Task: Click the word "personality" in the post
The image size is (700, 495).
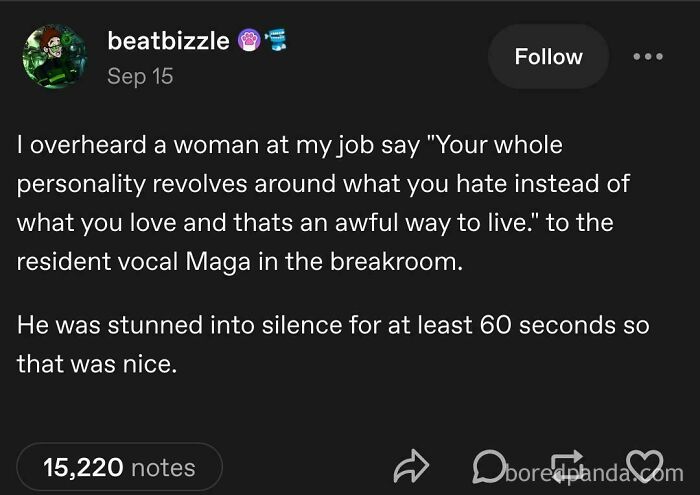Action: pyautogui.click(x=83, y=184)
